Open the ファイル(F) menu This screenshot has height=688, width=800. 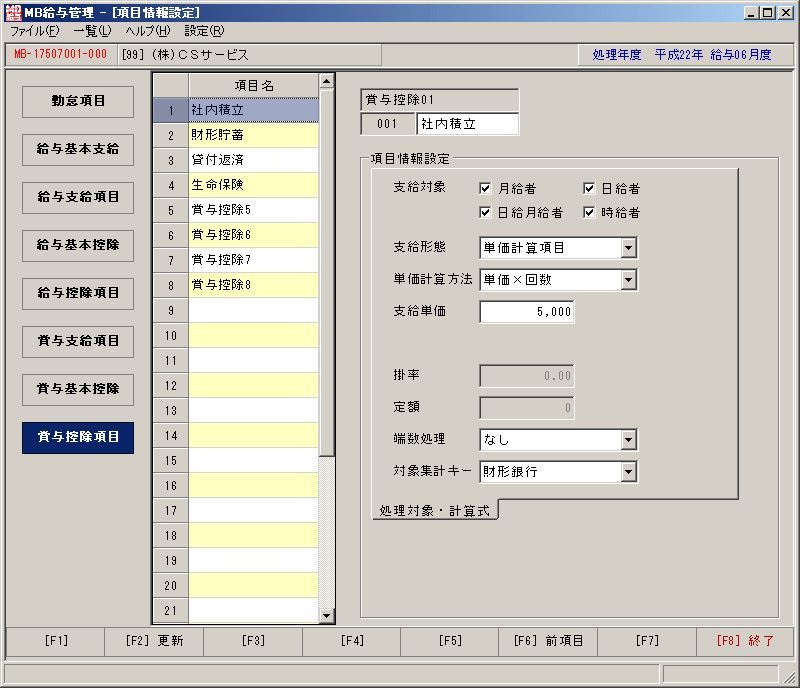[x=35, y=31]
